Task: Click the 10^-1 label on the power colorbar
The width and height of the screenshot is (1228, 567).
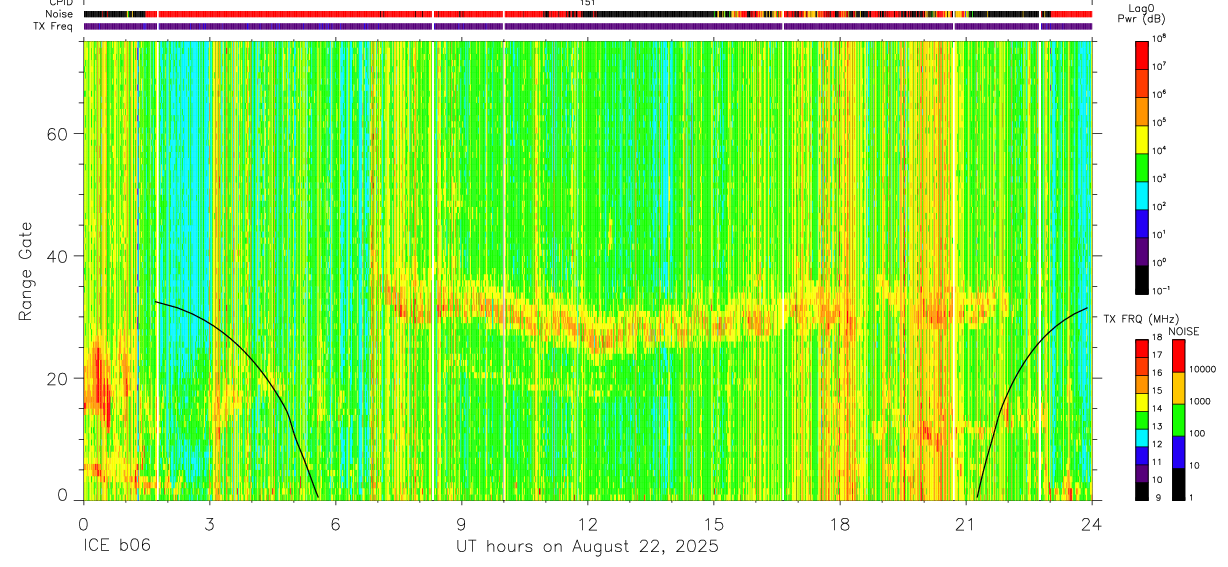Action: point(1161,290)
